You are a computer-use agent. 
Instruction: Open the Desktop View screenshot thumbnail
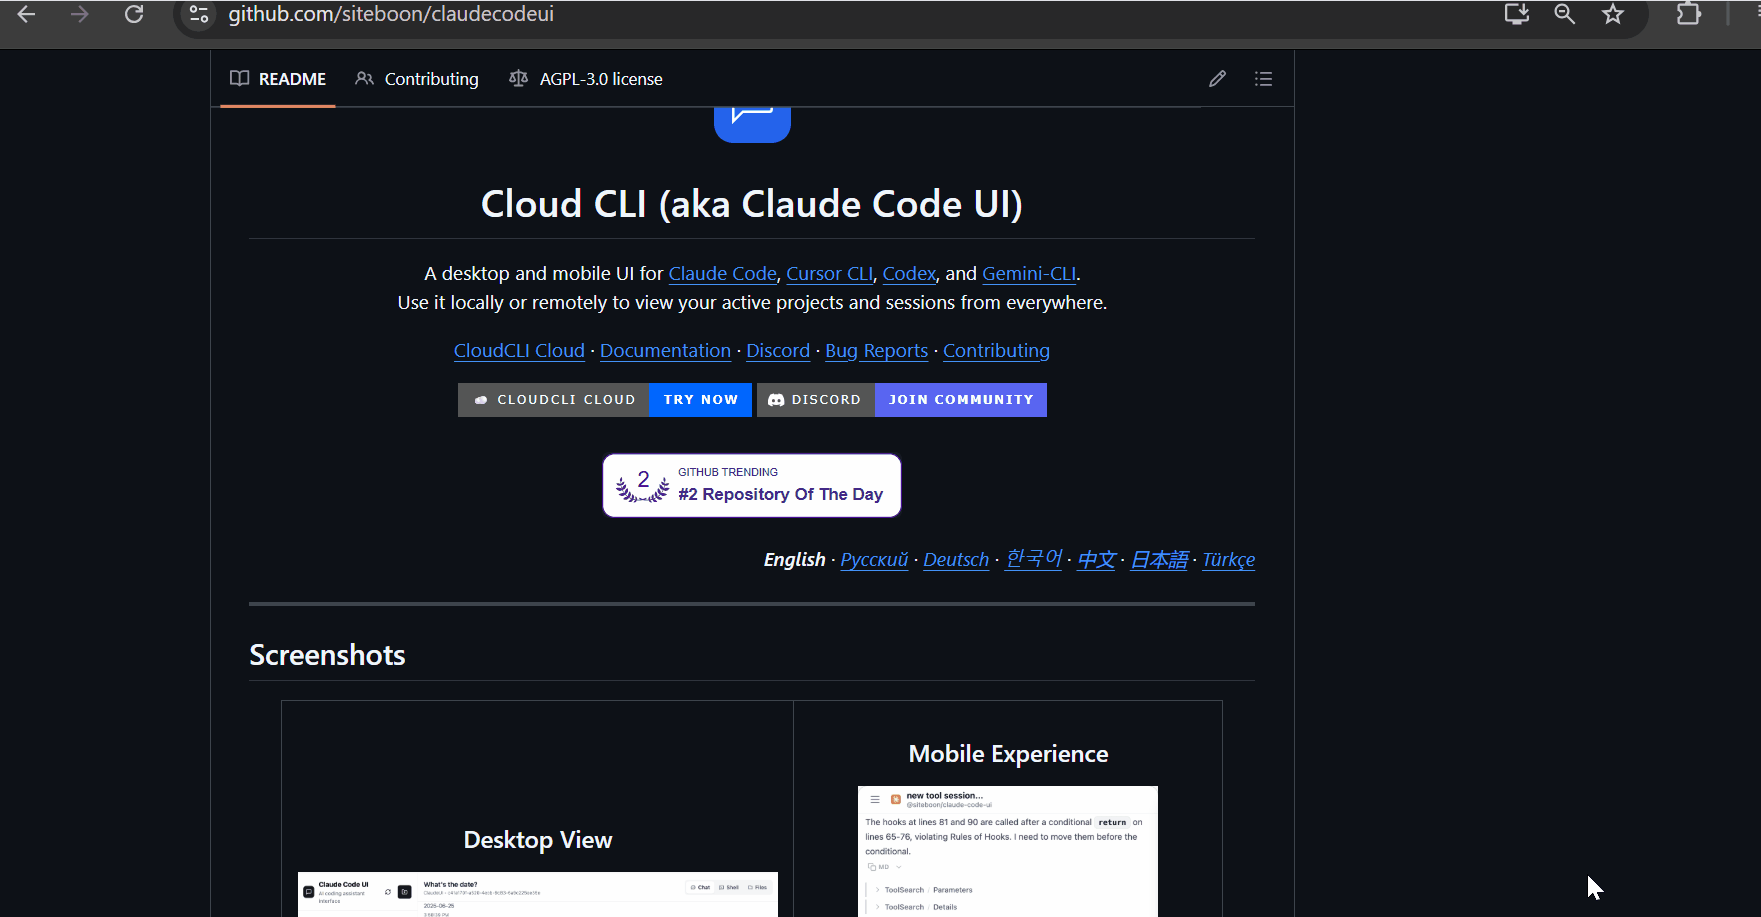tap(538, 894)
